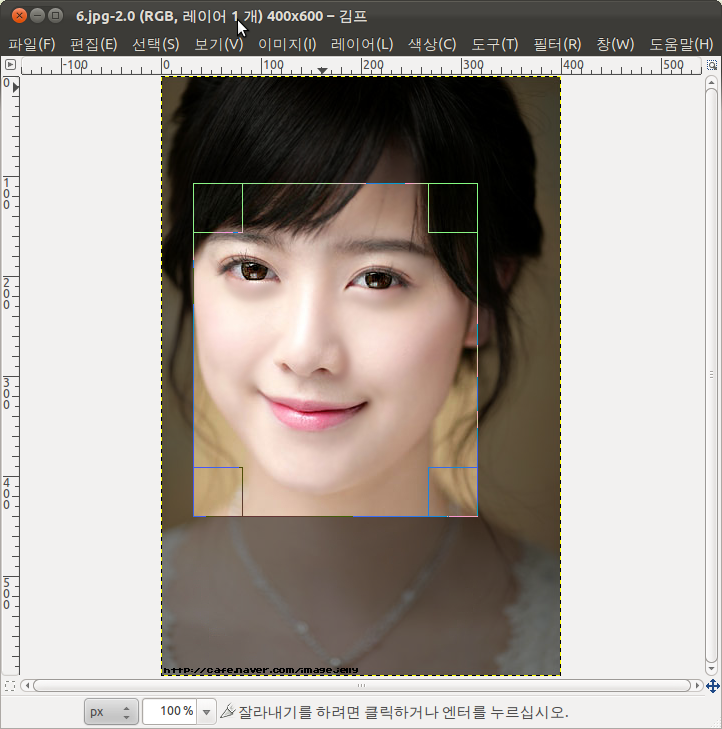Open the 보기(V) menu
The height and width of the screenshot is (729, 722).
[x=219, y=44]
